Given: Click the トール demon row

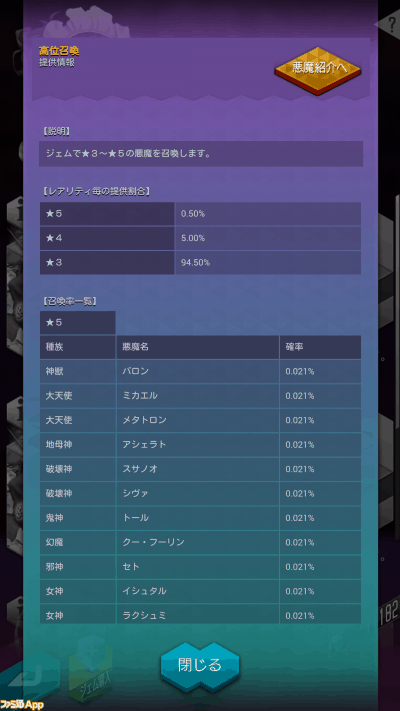Looking at the screenshot, I should 200,518.
